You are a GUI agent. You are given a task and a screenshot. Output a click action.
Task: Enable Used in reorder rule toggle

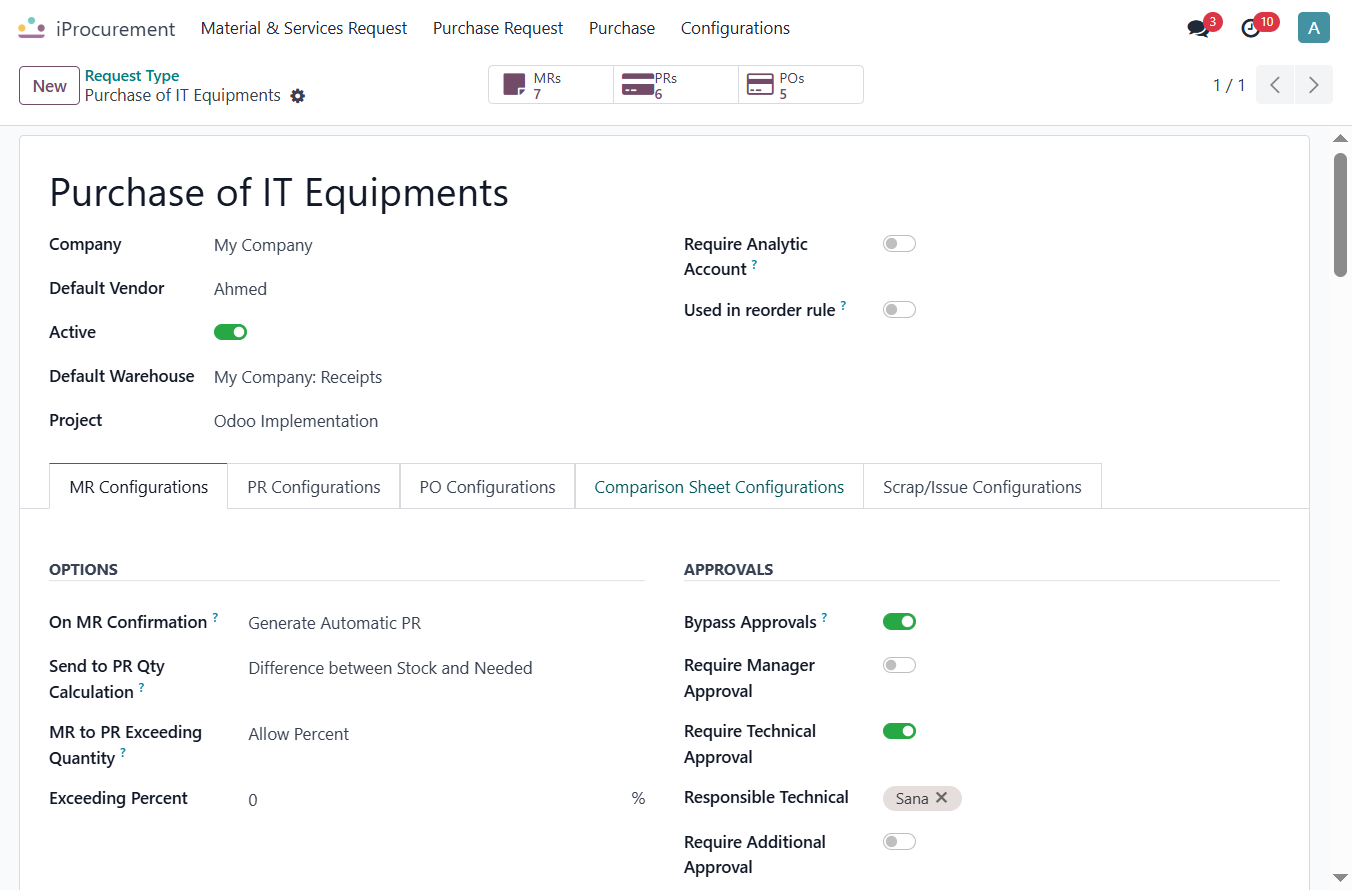tap(899, 310)
